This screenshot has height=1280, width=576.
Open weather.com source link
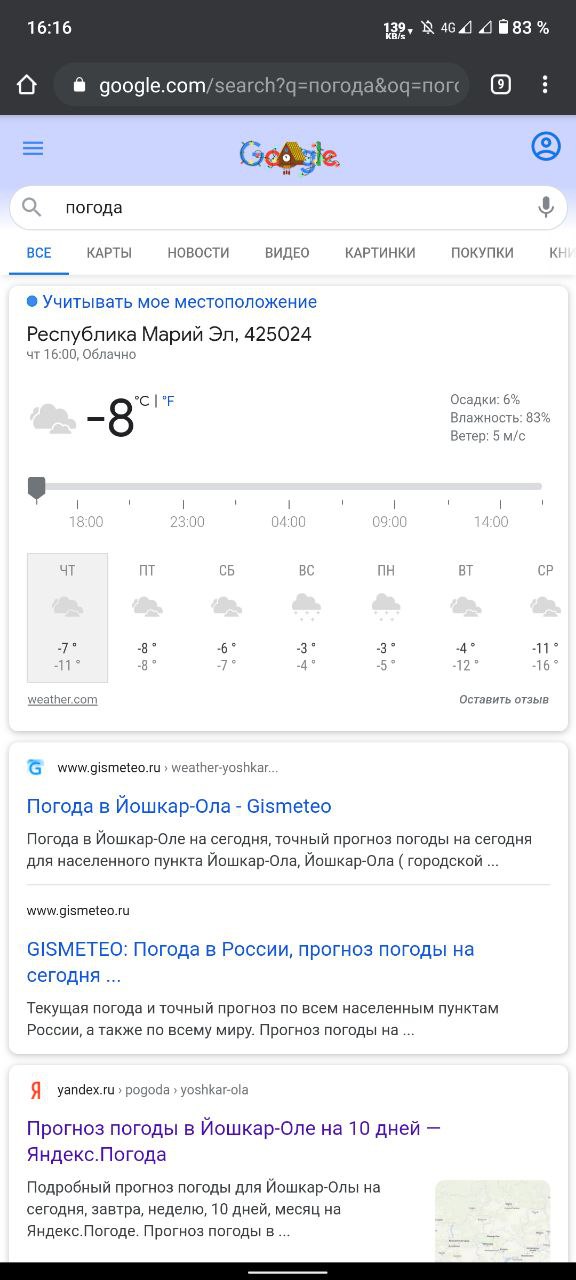pyautogui.click(x=62, y=700)
